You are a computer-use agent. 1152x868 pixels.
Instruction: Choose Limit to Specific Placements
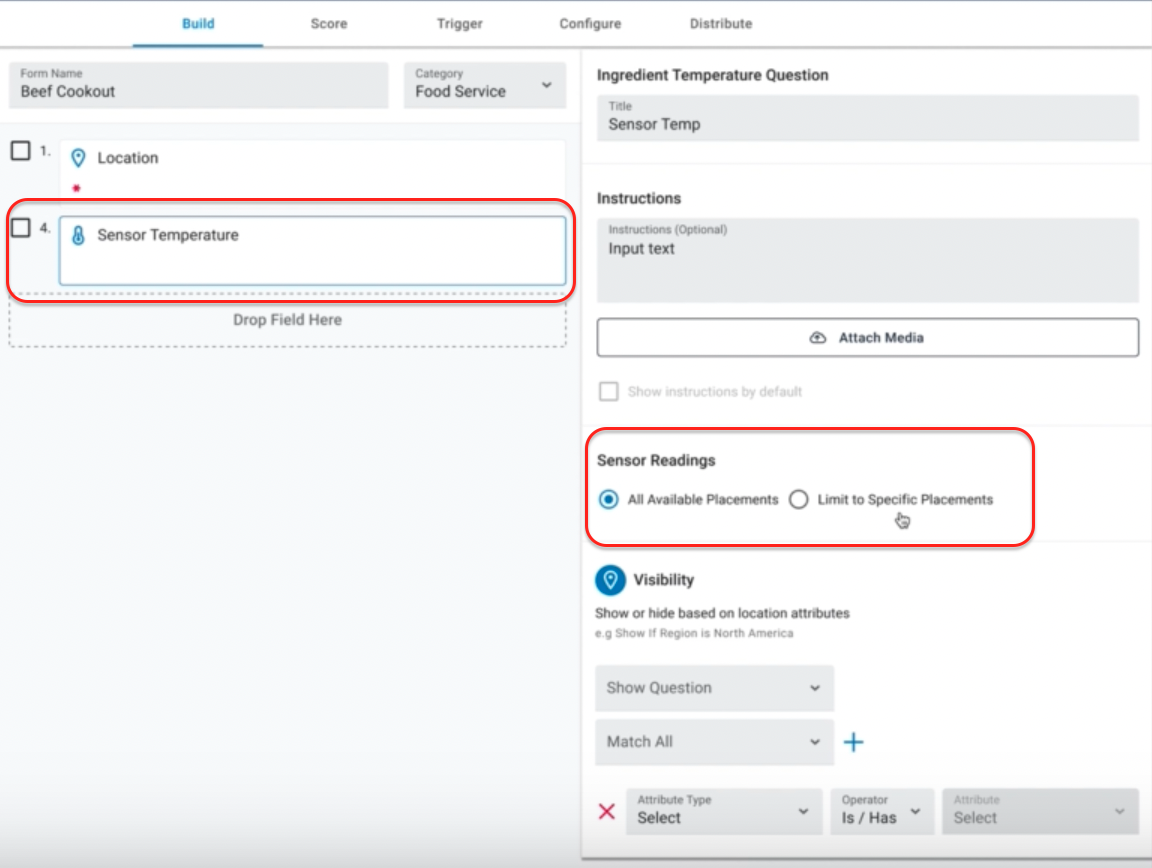pos(798,499)
